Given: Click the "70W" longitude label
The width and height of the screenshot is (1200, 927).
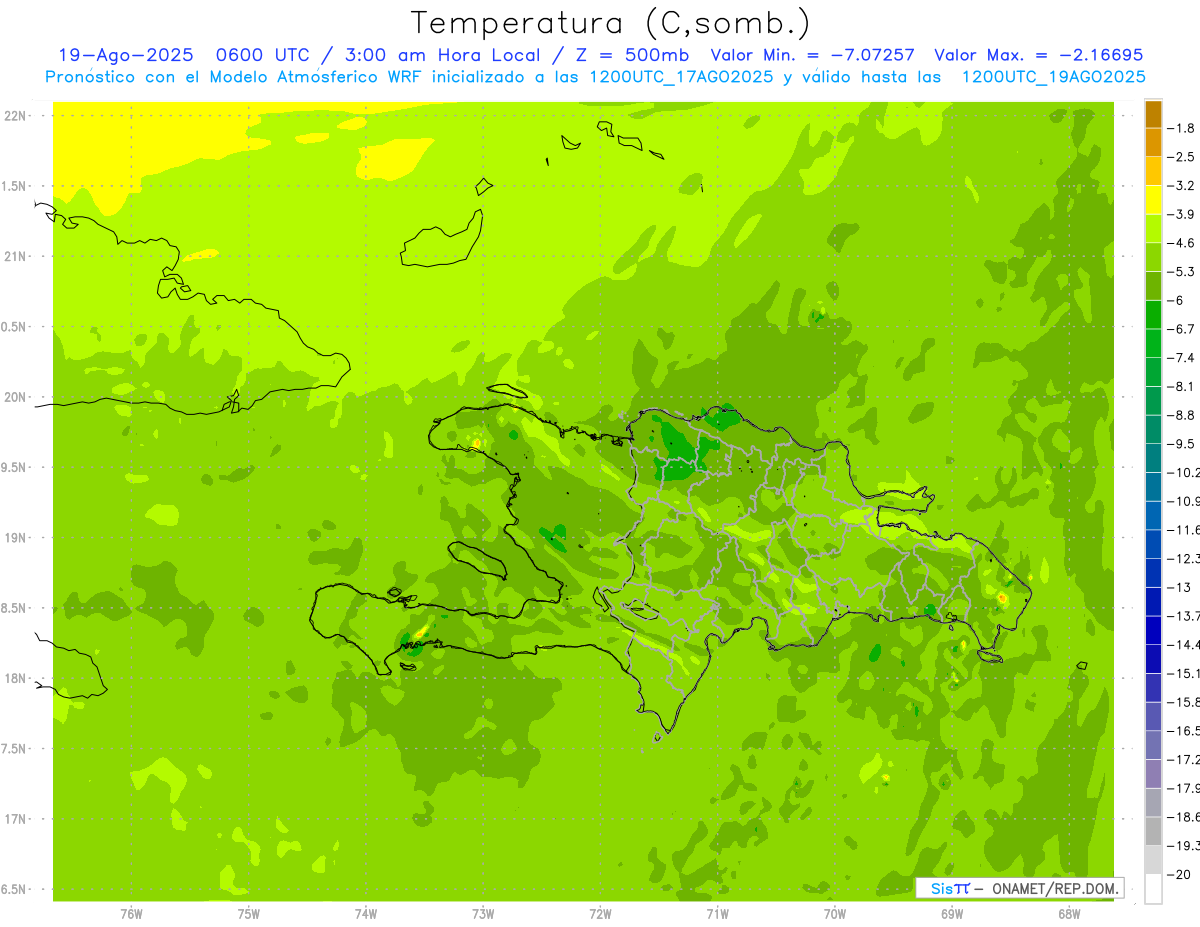Looking at the screenshot, I should [834, 914].
